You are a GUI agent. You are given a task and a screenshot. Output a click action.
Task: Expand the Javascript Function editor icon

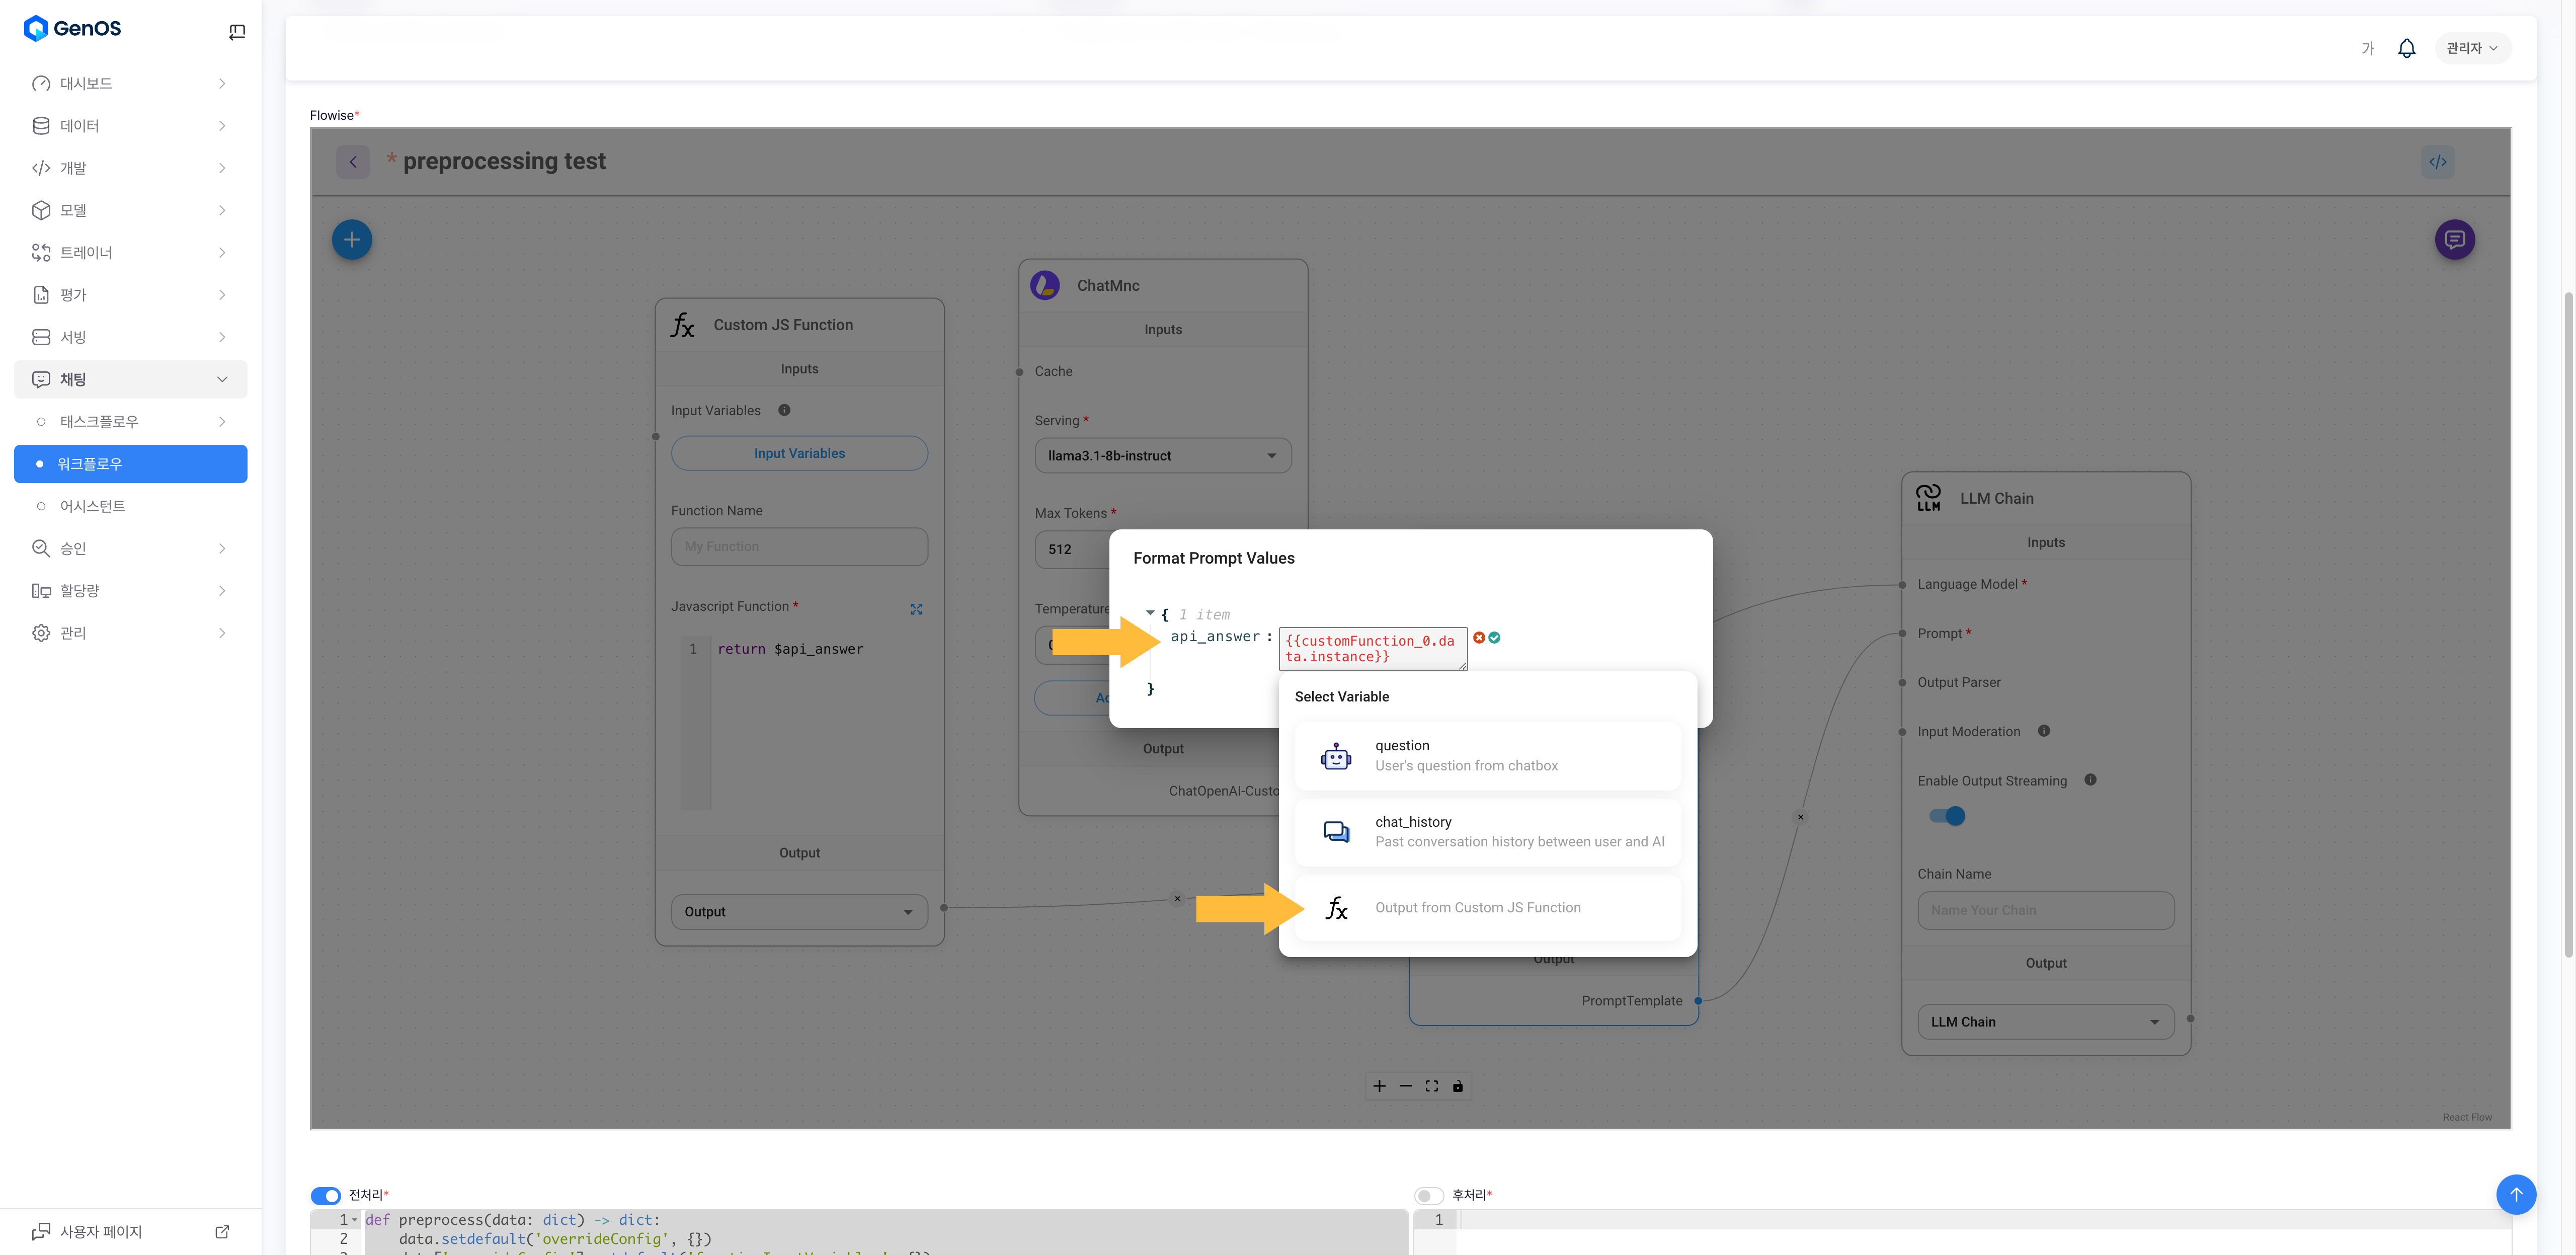coord(916,609)
